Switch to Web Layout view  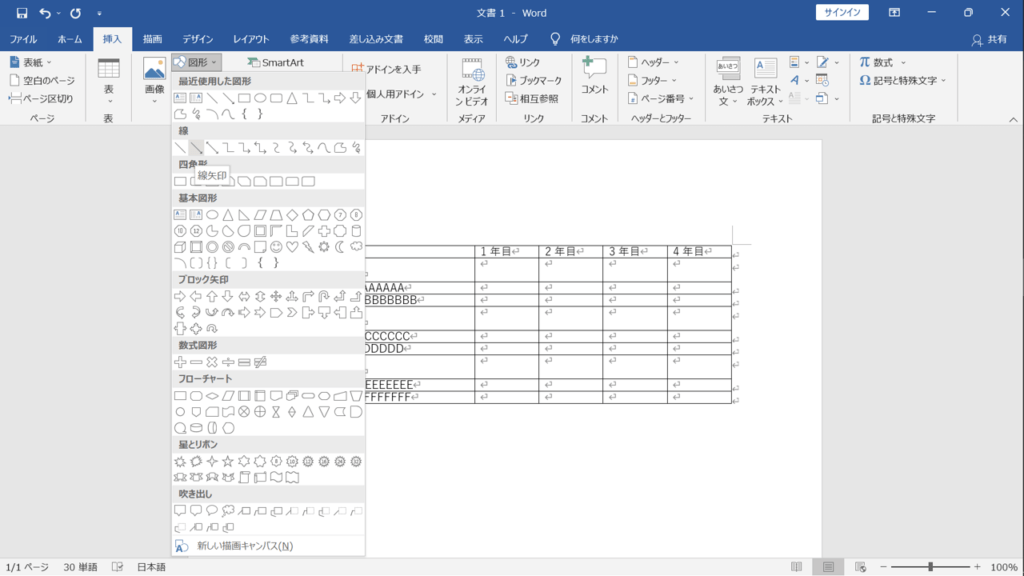coord(861,567)
